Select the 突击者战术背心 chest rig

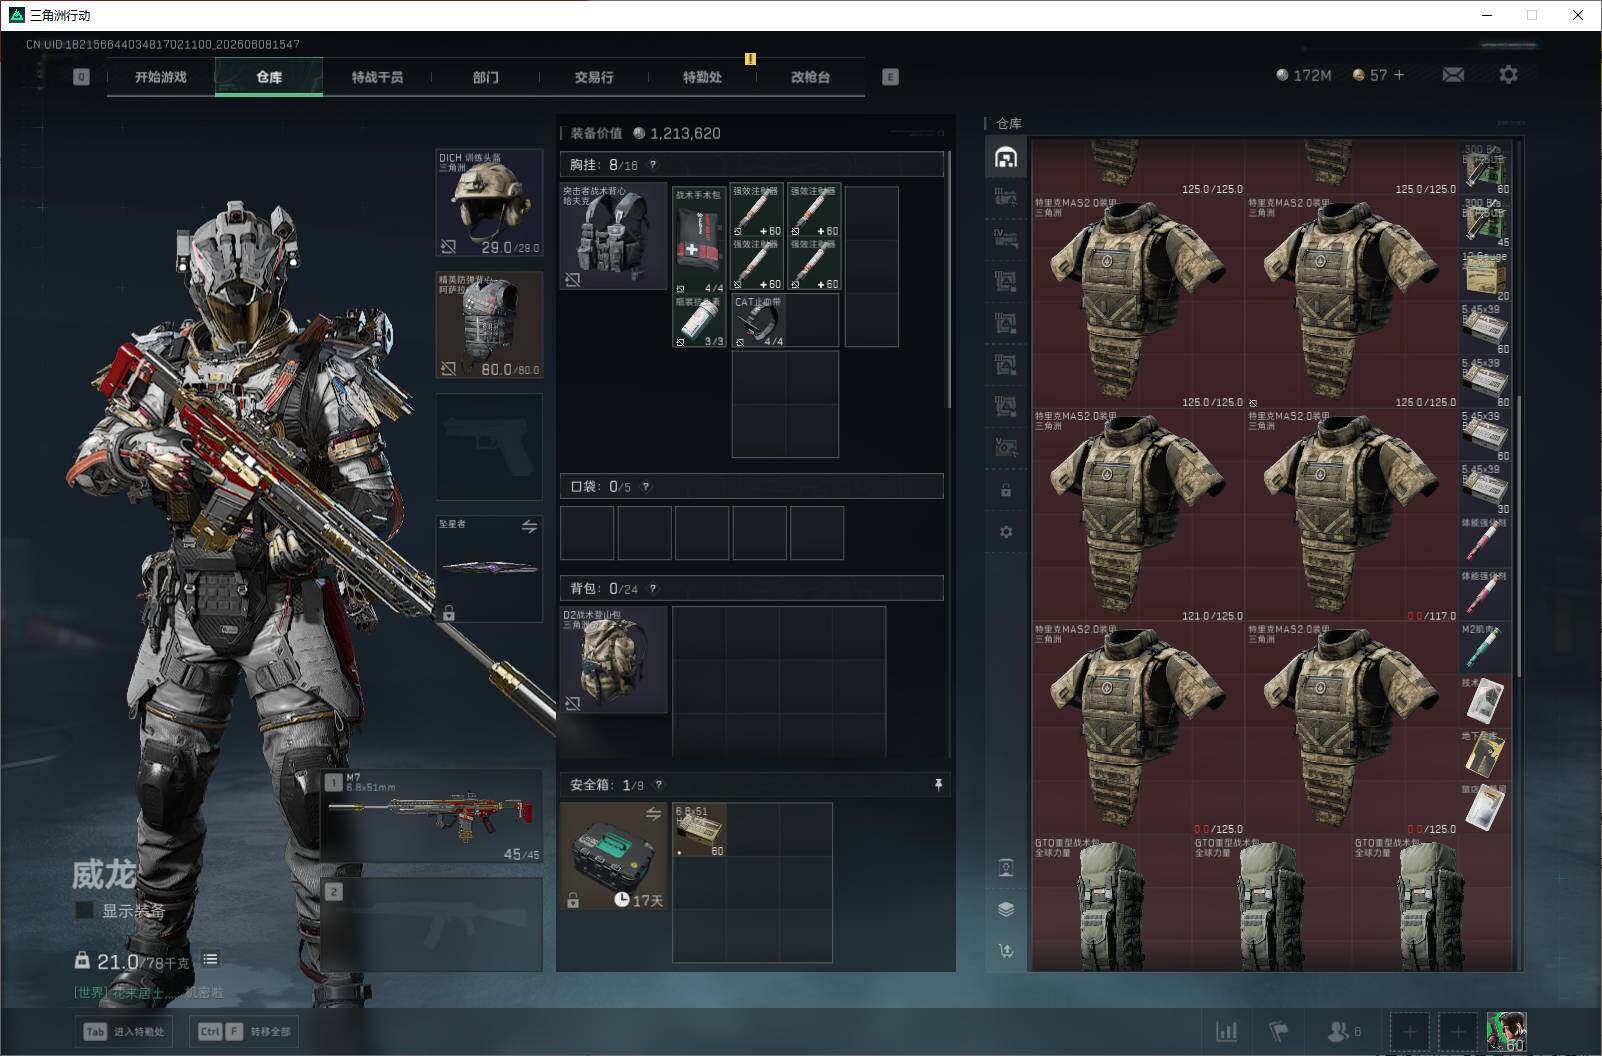(614, 236)
